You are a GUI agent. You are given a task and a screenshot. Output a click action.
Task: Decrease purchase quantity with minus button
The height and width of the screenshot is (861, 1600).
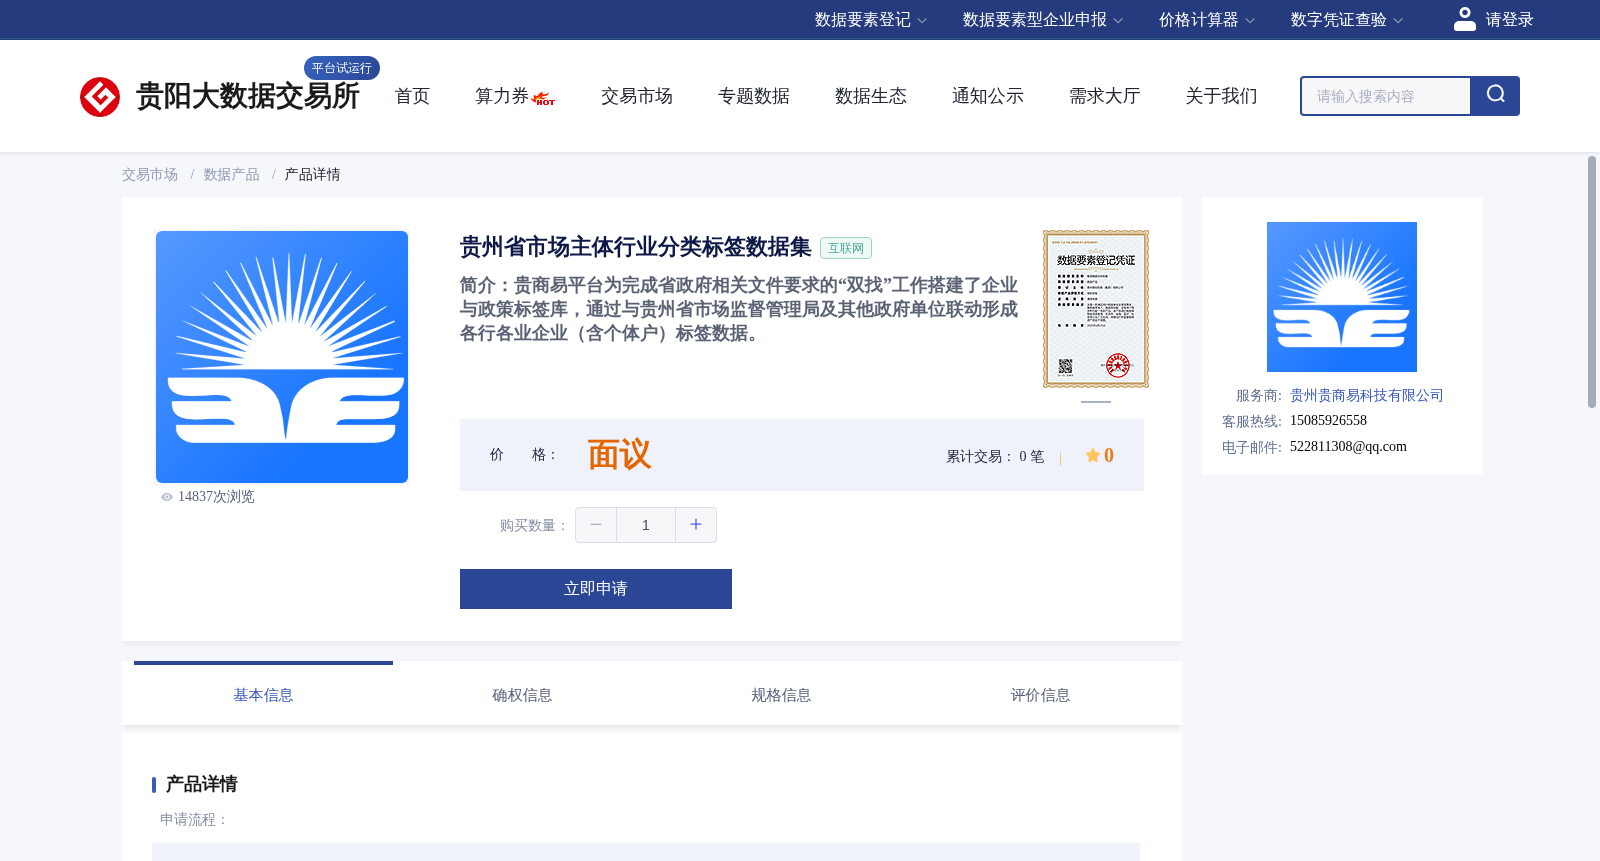[x=596, y=525]
